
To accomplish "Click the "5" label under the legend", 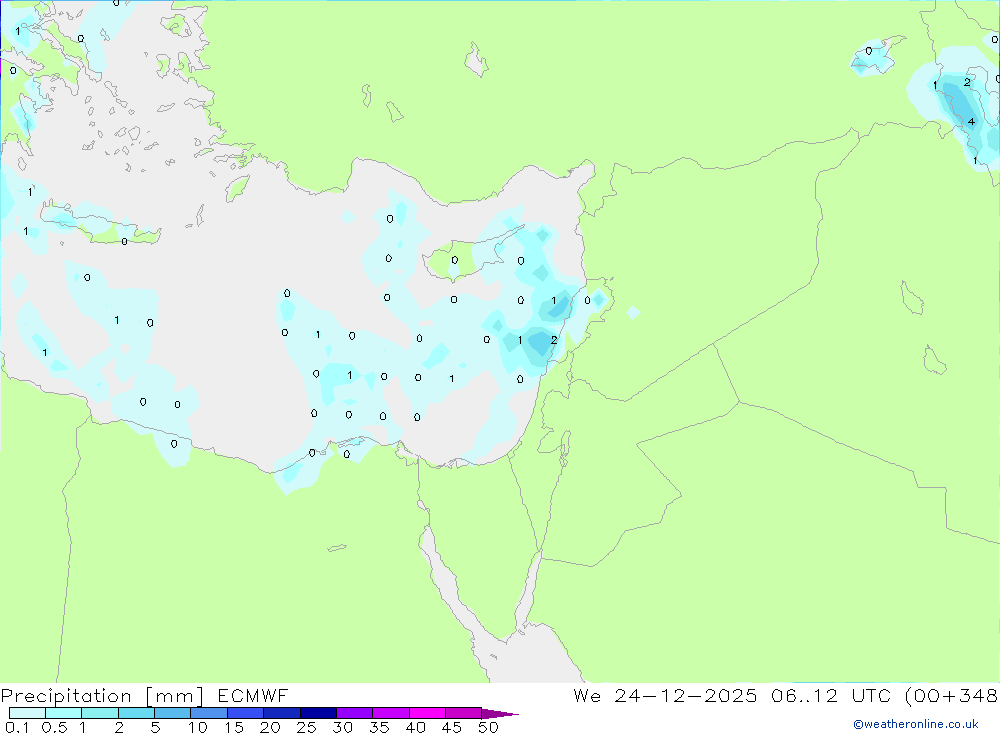I will tap(155, 727).
